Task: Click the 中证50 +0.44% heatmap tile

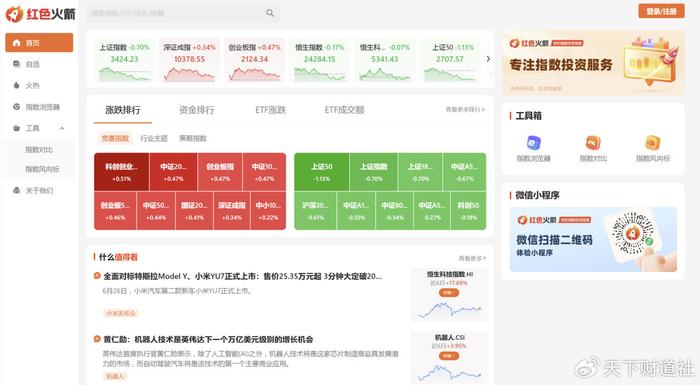Action: (156, 211)
